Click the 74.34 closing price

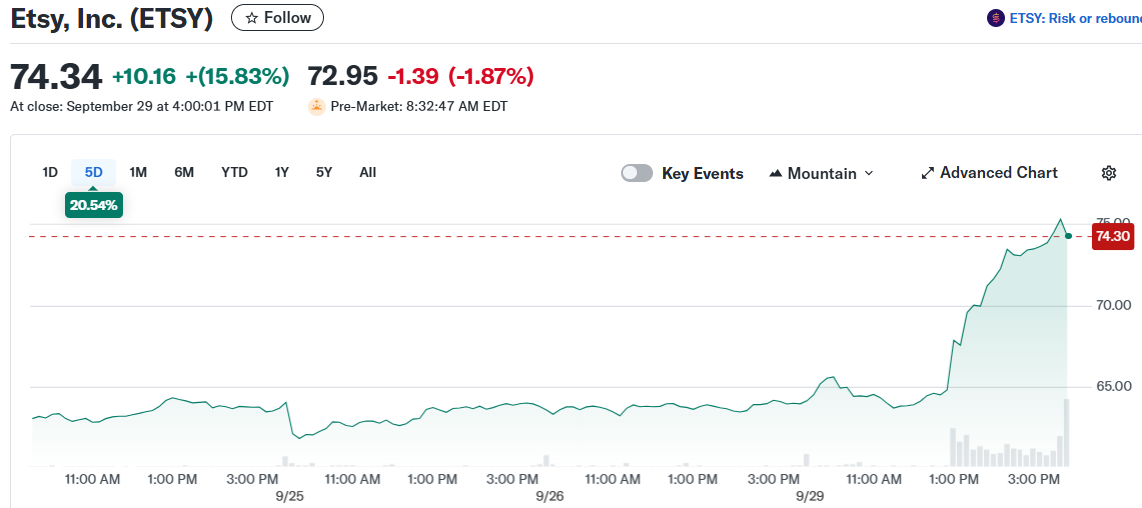pyautogui.click(x=56, y=76)
